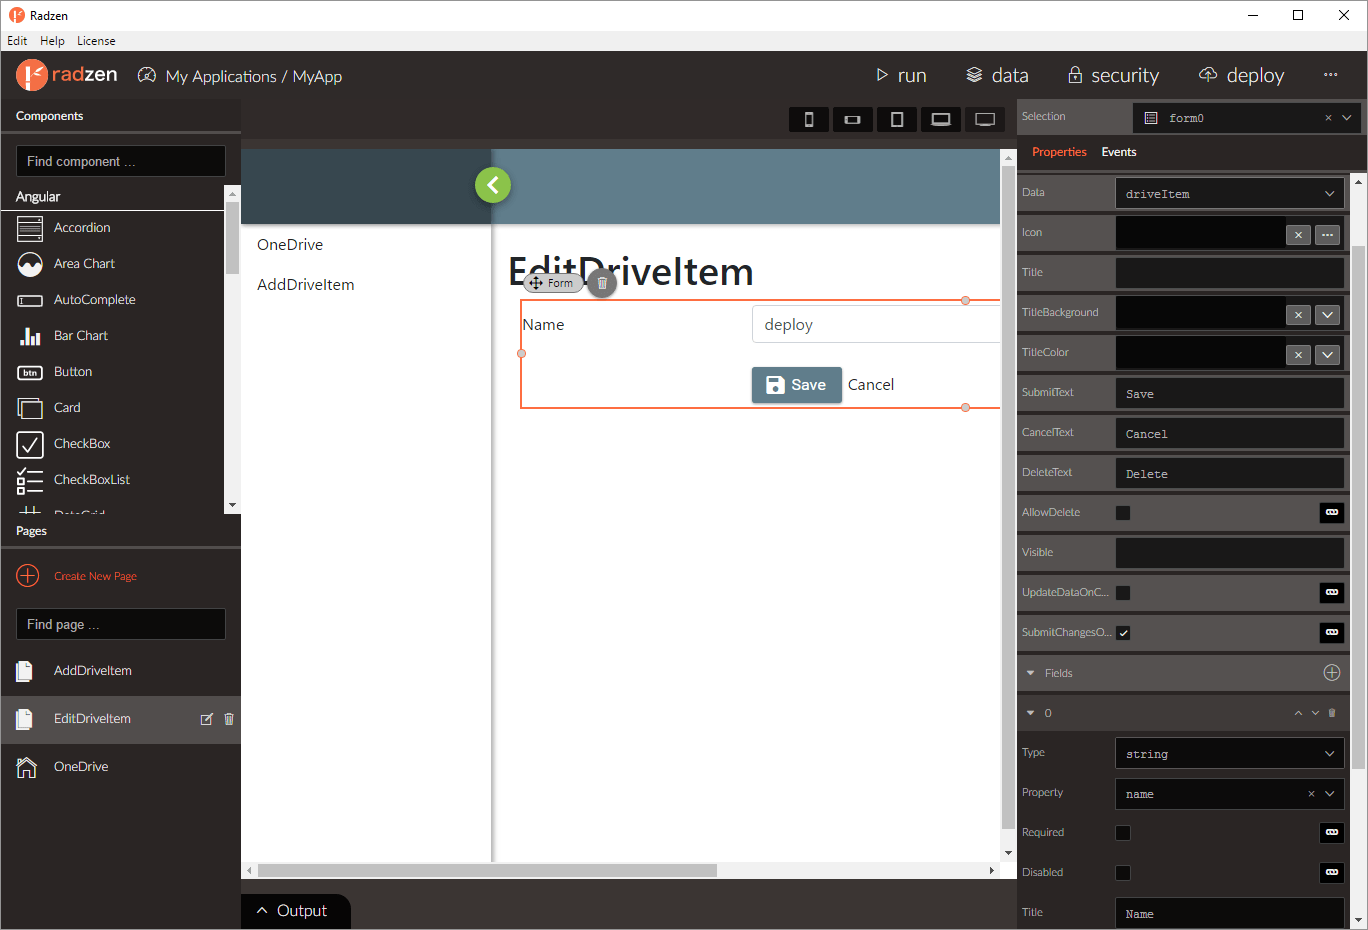This screenshot has height=930, width=1368.
Task: Click the run button
Action: (x=901, y=76)
